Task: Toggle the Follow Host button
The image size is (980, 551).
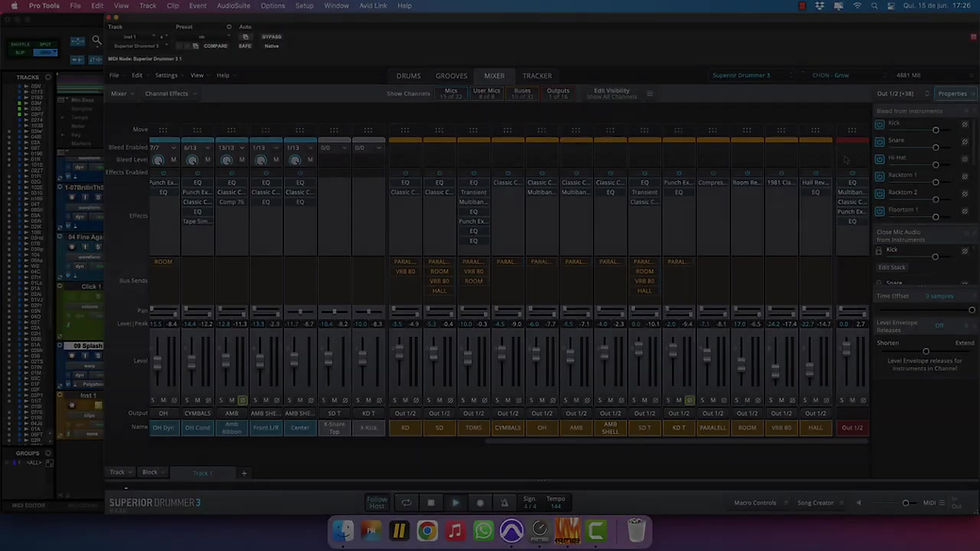Action: (x=377, y=502)
